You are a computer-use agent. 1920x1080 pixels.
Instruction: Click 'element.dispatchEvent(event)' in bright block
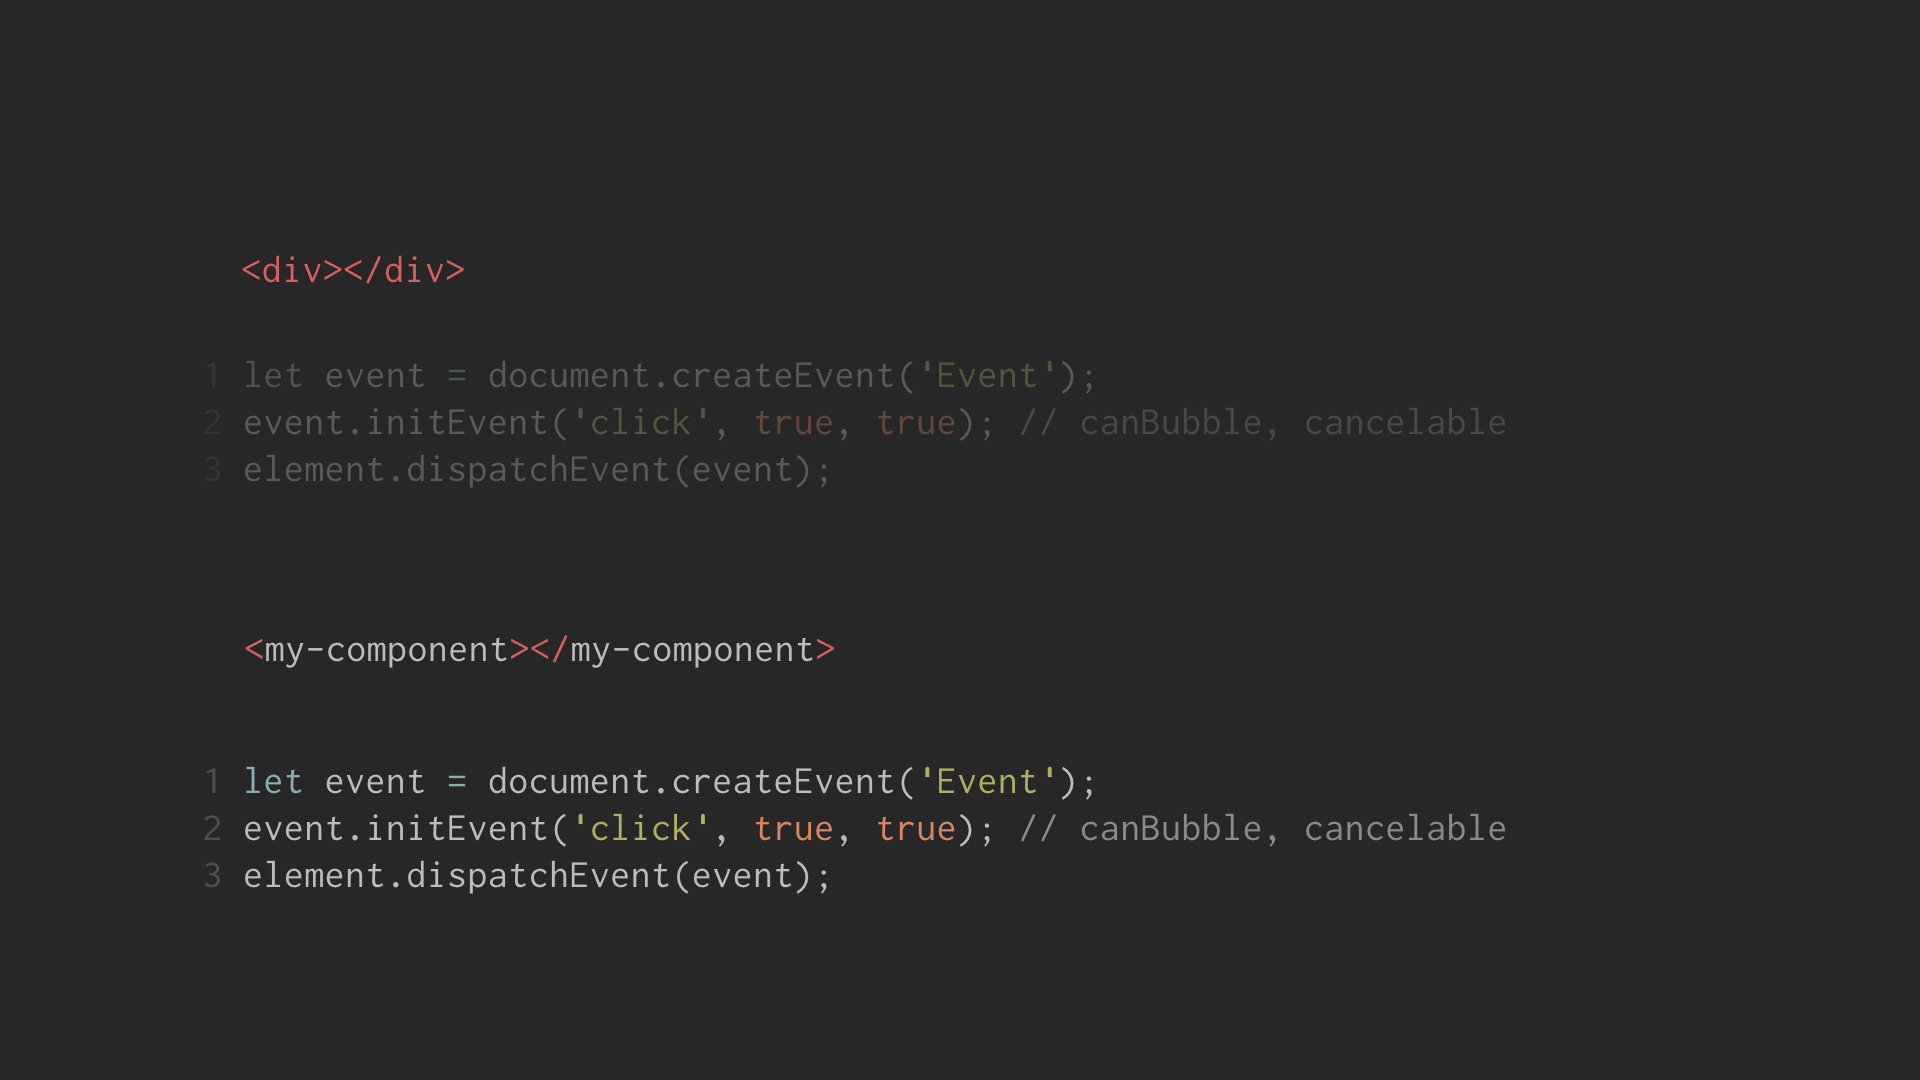pos(527,876)
